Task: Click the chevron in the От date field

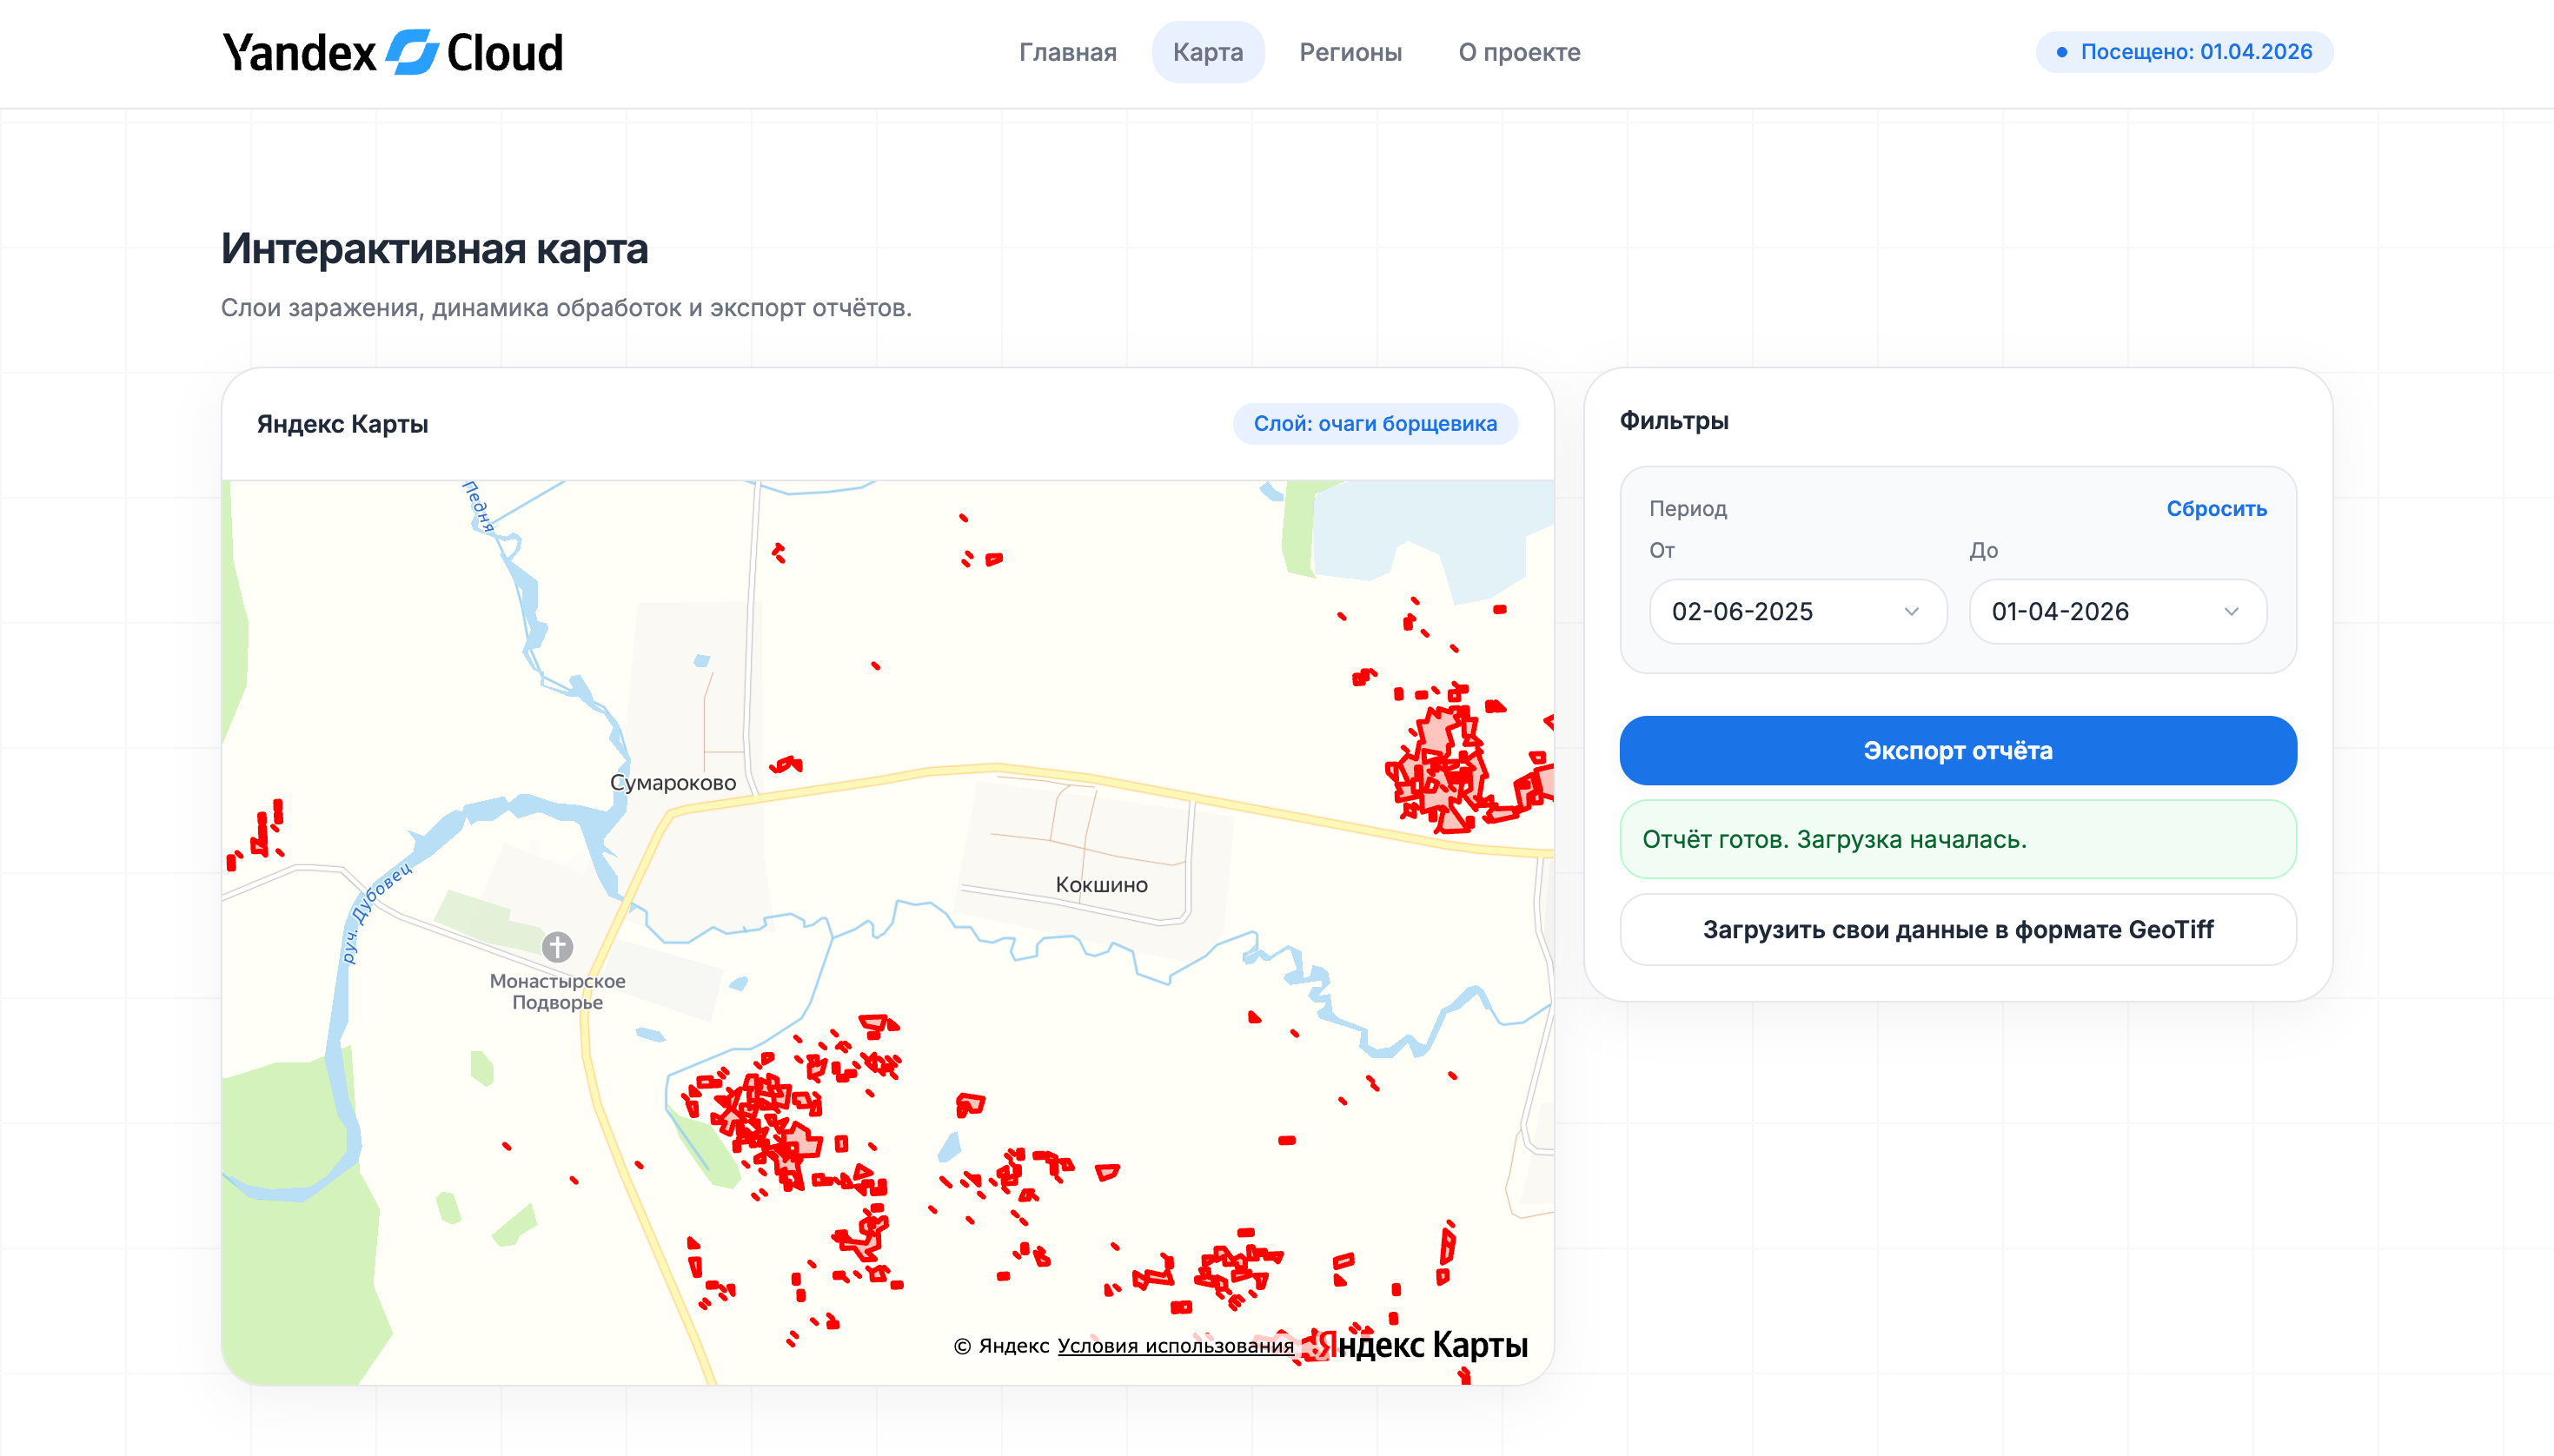Action: click(1911, 611)
